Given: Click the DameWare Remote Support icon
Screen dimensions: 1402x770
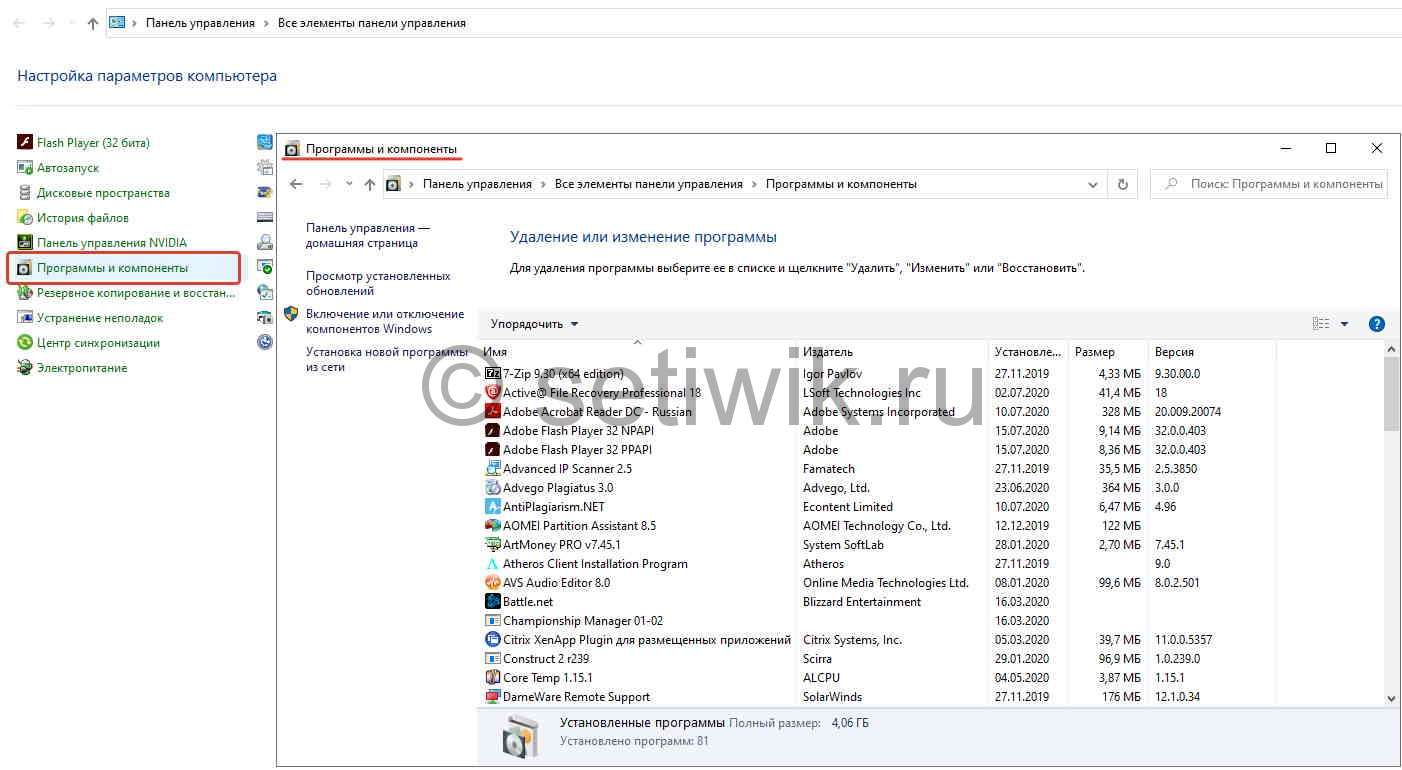Looking at the screenshot, I should (493, 697).
